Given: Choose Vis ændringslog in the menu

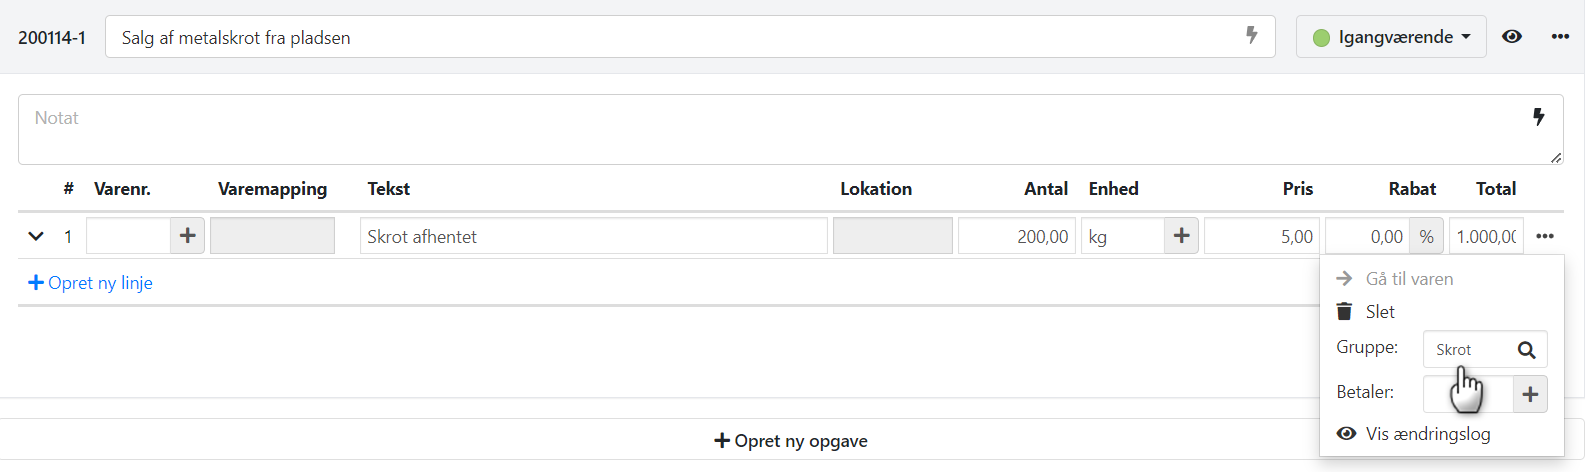Looking at the screenshot, I should 1427,434.
